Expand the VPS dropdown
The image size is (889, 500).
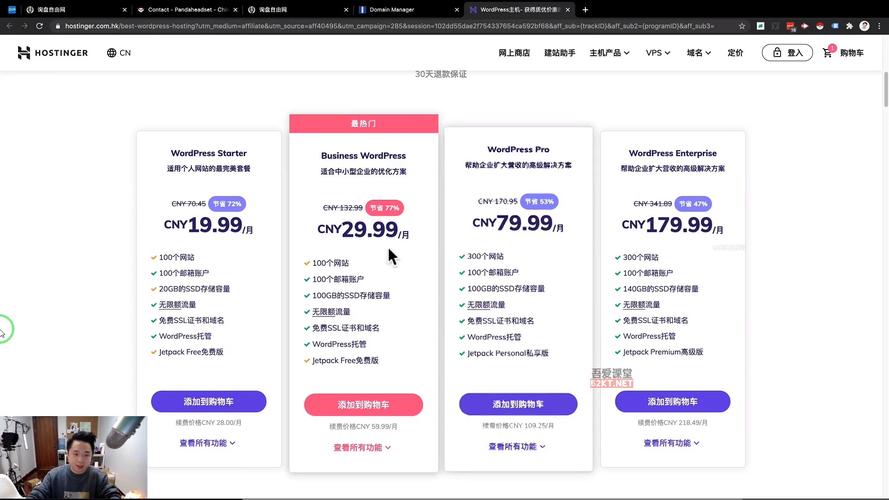(658, 53)
